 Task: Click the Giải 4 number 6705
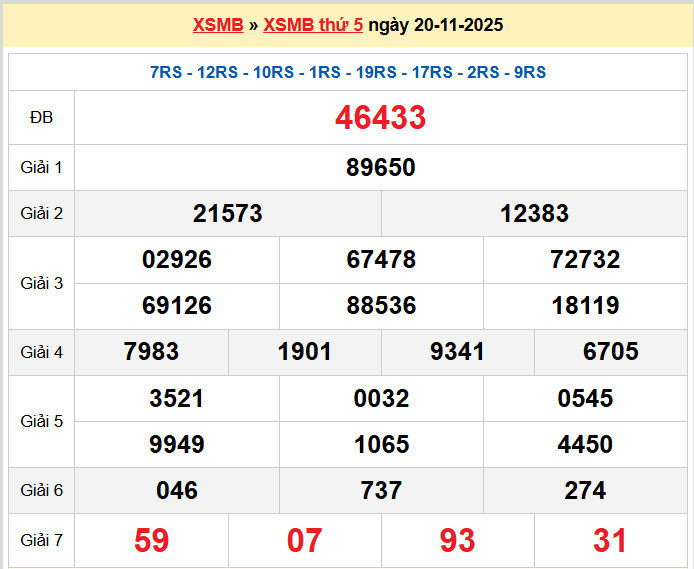pyautogui.click(x=610, y=352)
